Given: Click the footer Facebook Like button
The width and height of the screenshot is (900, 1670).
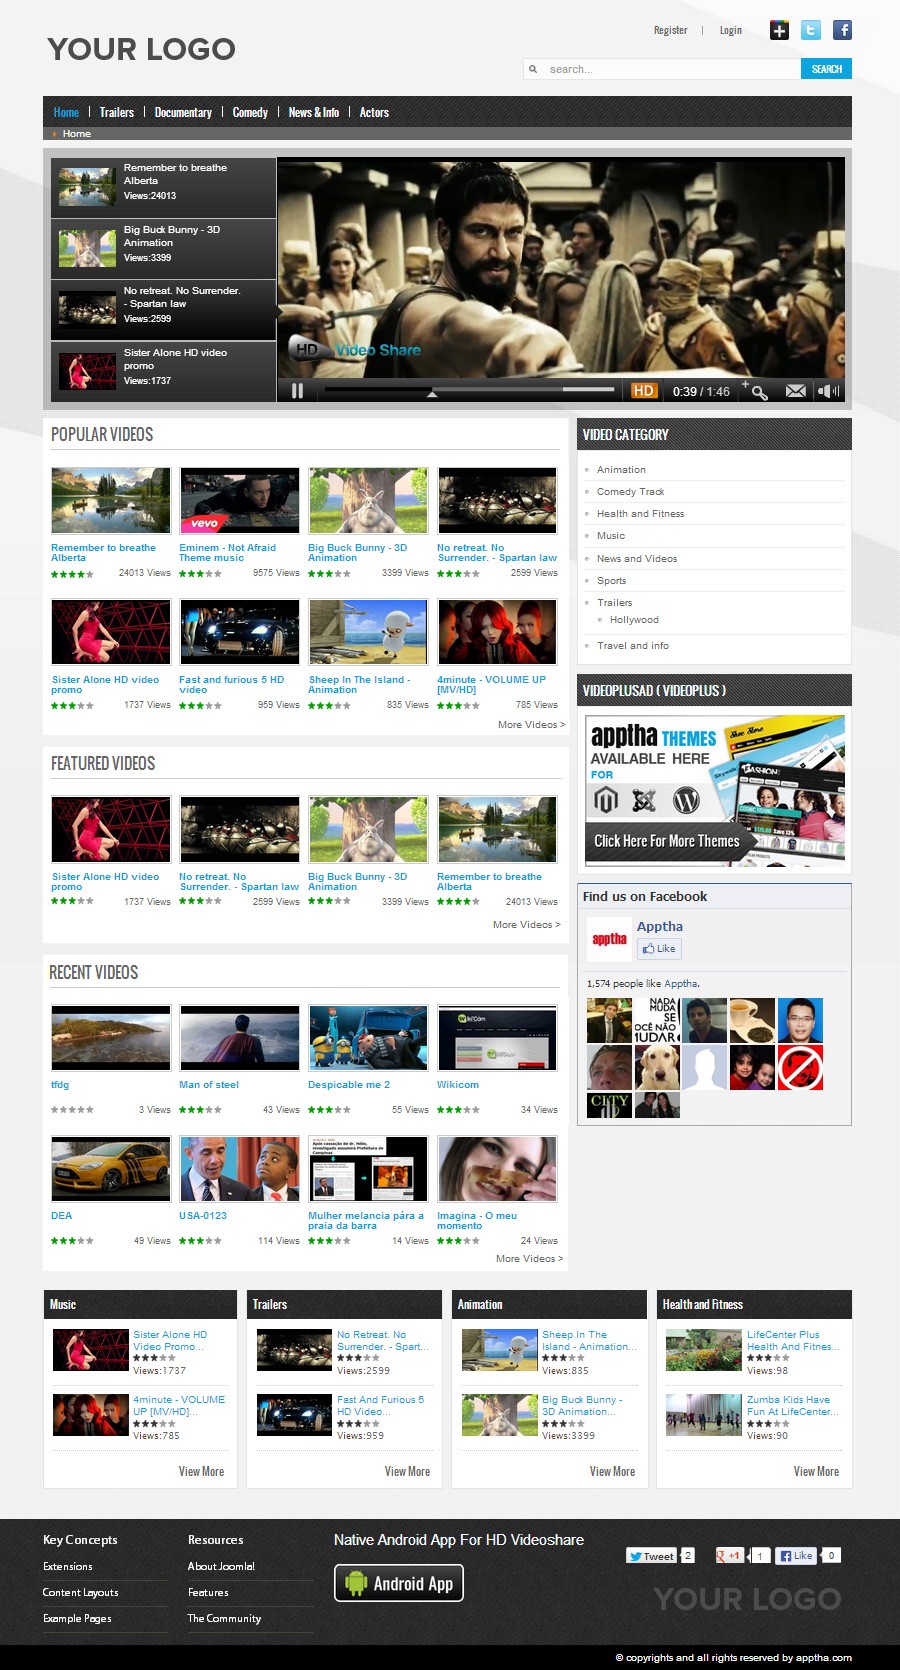Looking at the screenshot, I should (796, 1556).
